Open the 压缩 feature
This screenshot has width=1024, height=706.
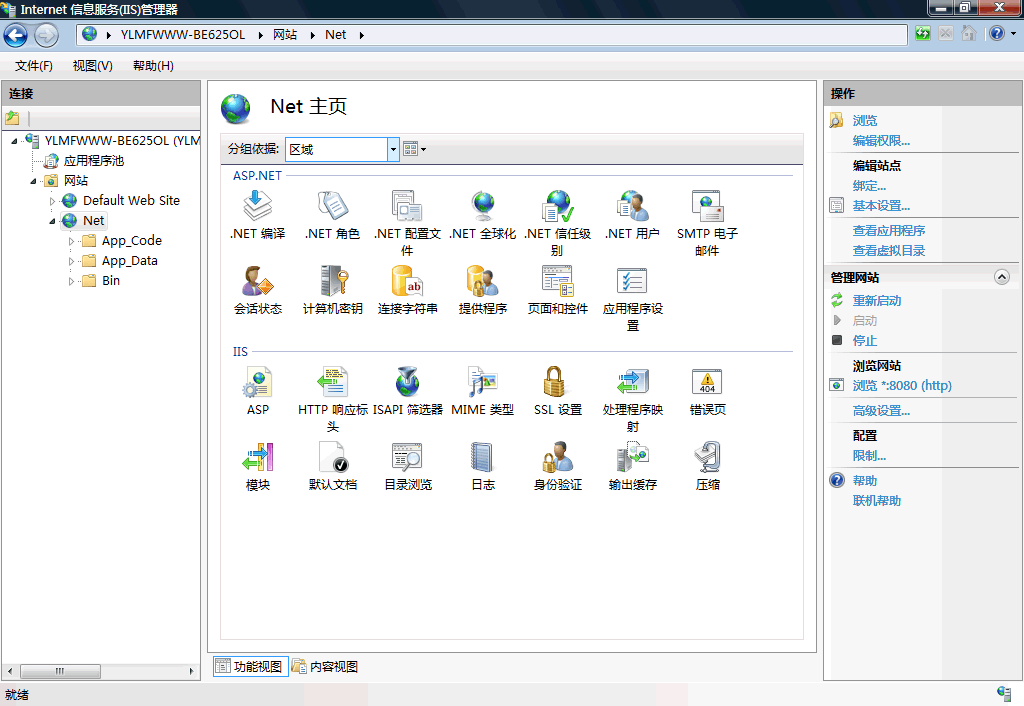(707, 466)
